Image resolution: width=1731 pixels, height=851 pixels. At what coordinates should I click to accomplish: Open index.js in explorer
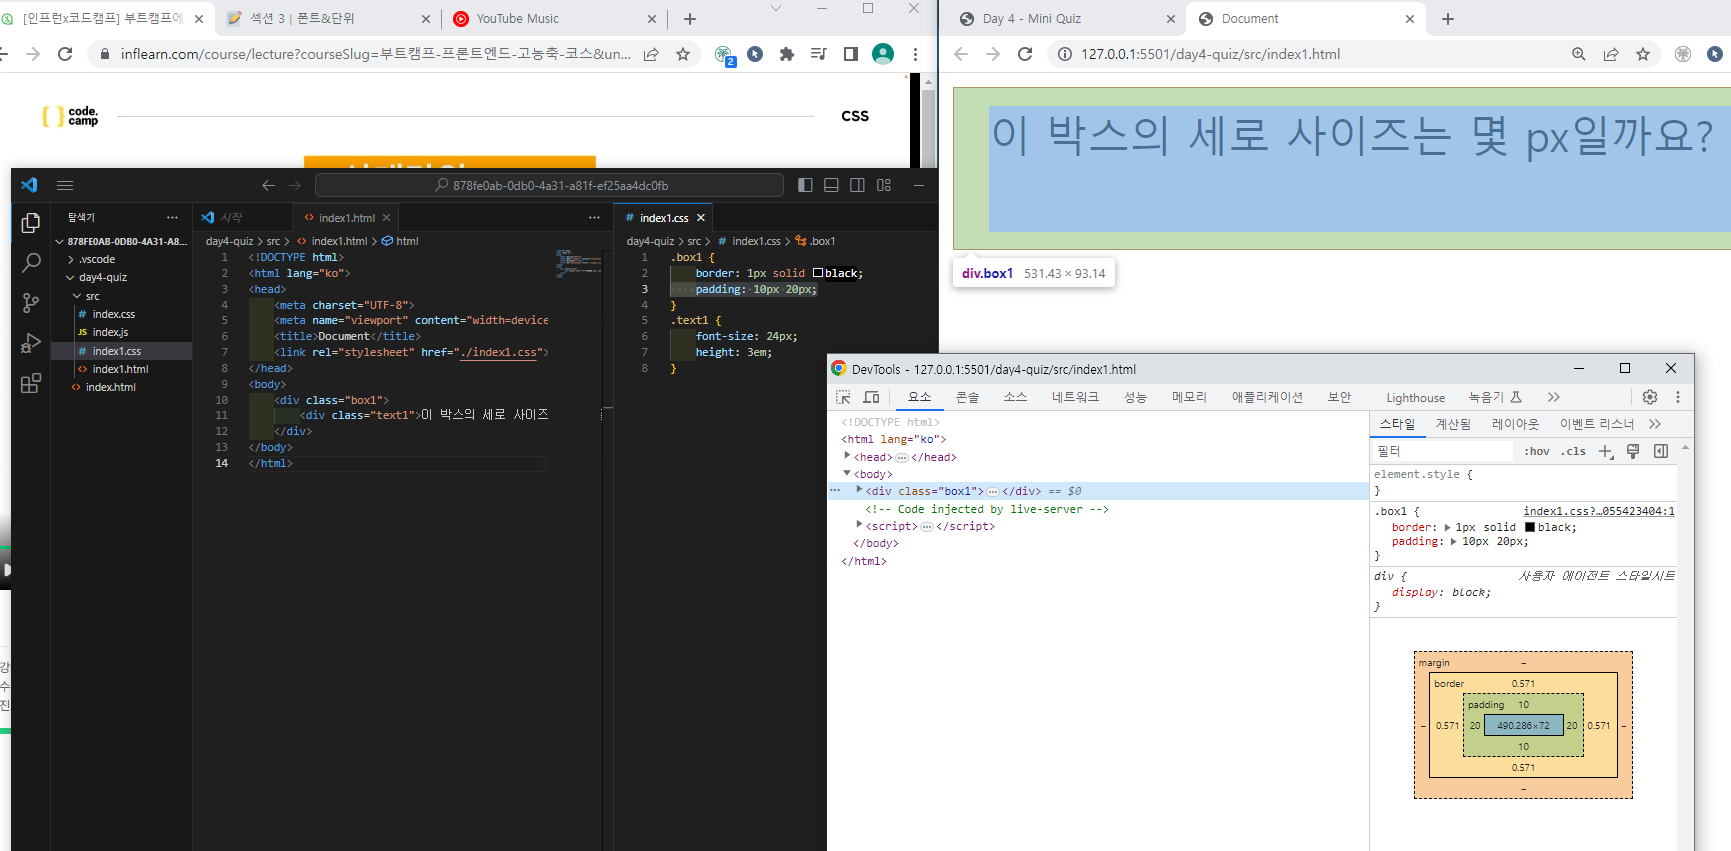click(x=110, y=332)
